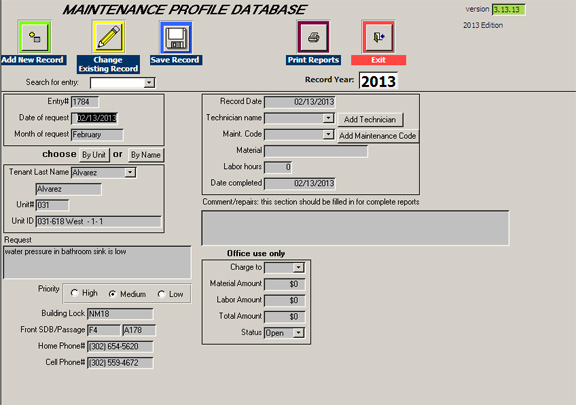This screenshot has height=405, width=576.
Task: Click the printer Print Reports icon
Action: (313, 37)
